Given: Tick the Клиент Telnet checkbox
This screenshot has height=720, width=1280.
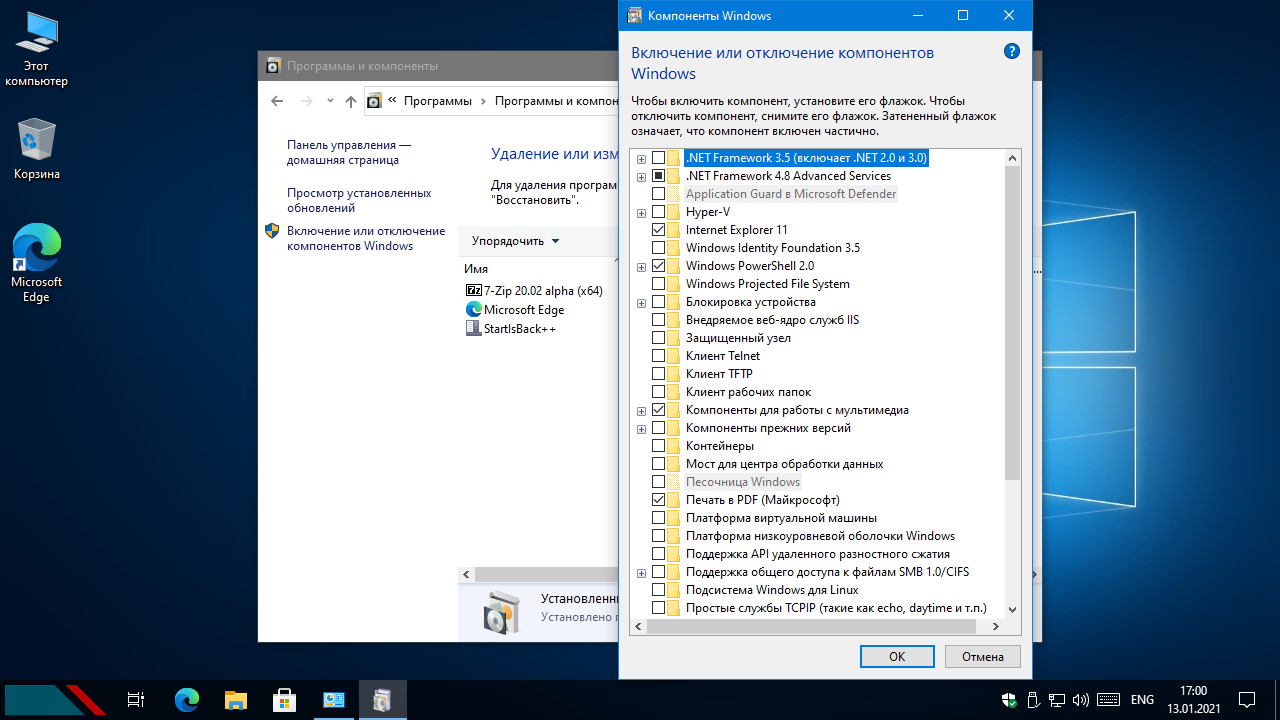Looking at the screenshot, I should point(658,356).
